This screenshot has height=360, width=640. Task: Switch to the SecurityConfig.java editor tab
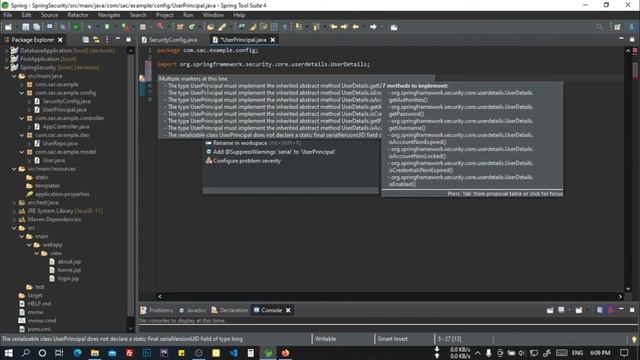point(169,40)
